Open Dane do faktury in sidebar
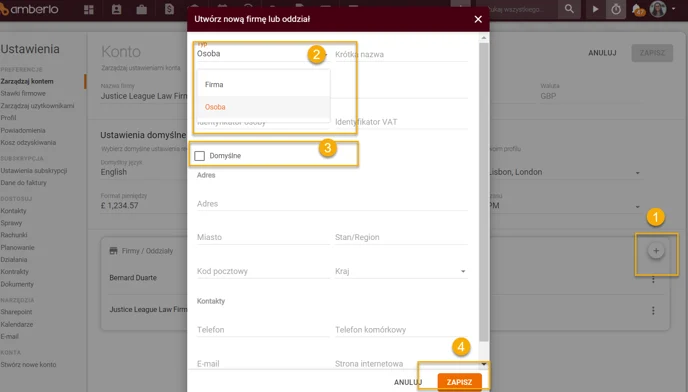 tap(23, 183)
